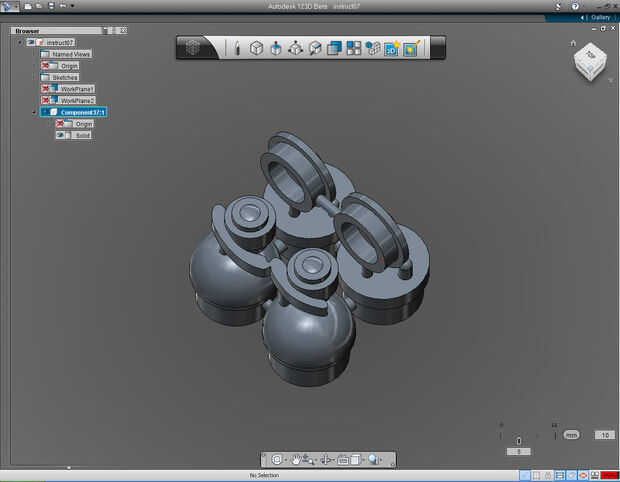Toggle visibility of WorkPlane1
This screenshot has height=482, width=620.
pos(46,89)
